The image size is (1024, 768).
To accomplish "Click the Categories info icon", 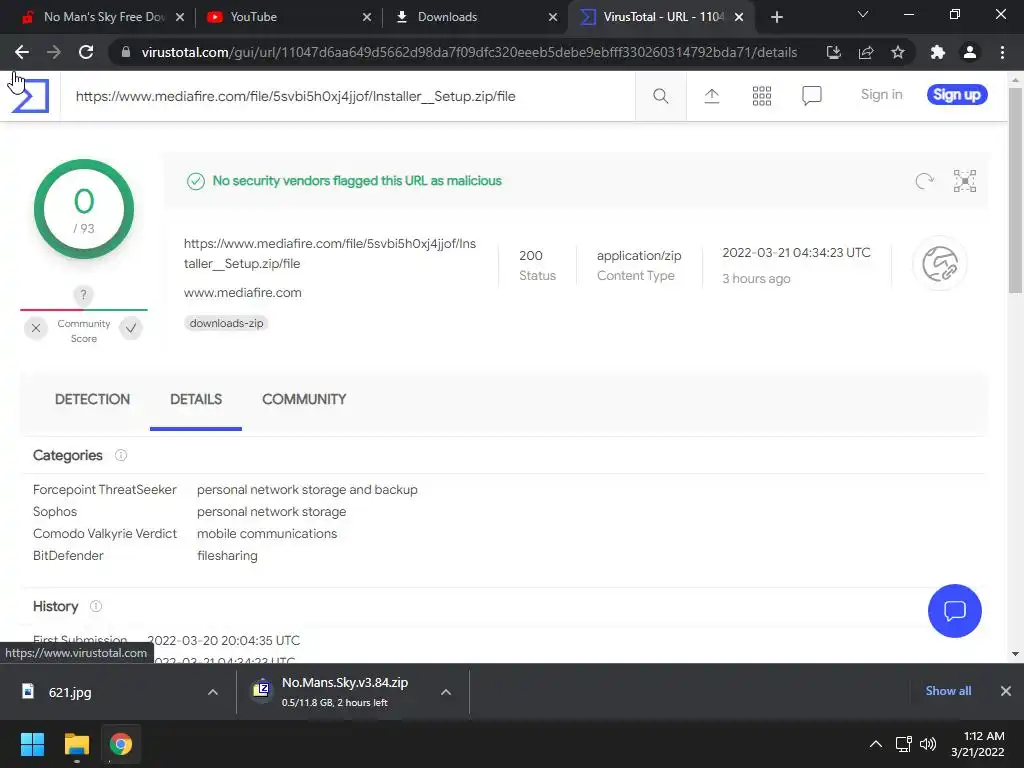I will pos(121,455).
